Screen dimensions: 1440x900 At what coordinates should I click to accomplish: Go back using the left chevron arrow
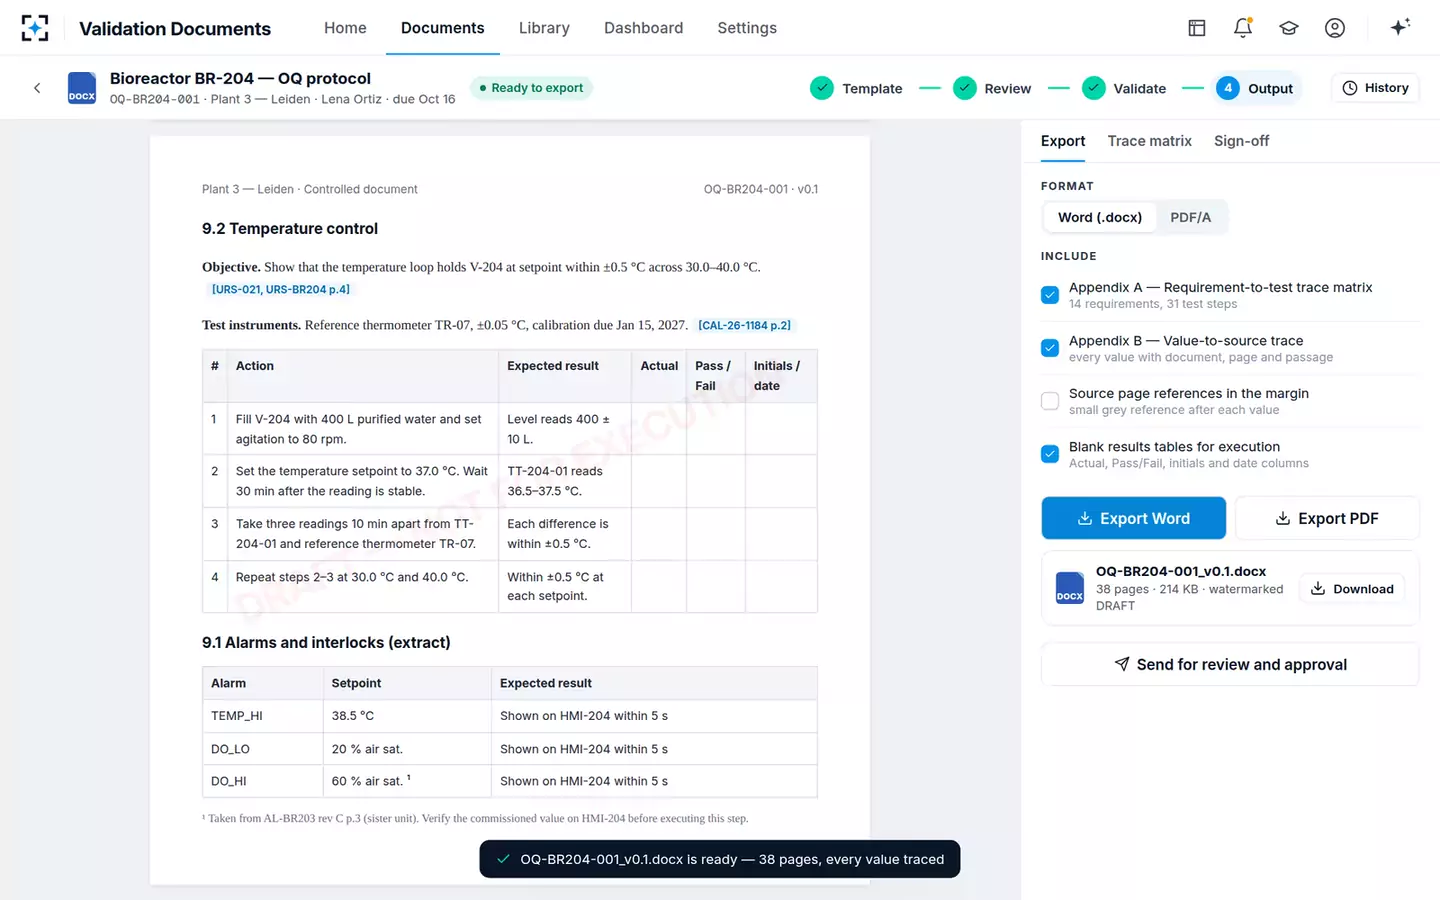pyautogui.click(x=37, y=88)
